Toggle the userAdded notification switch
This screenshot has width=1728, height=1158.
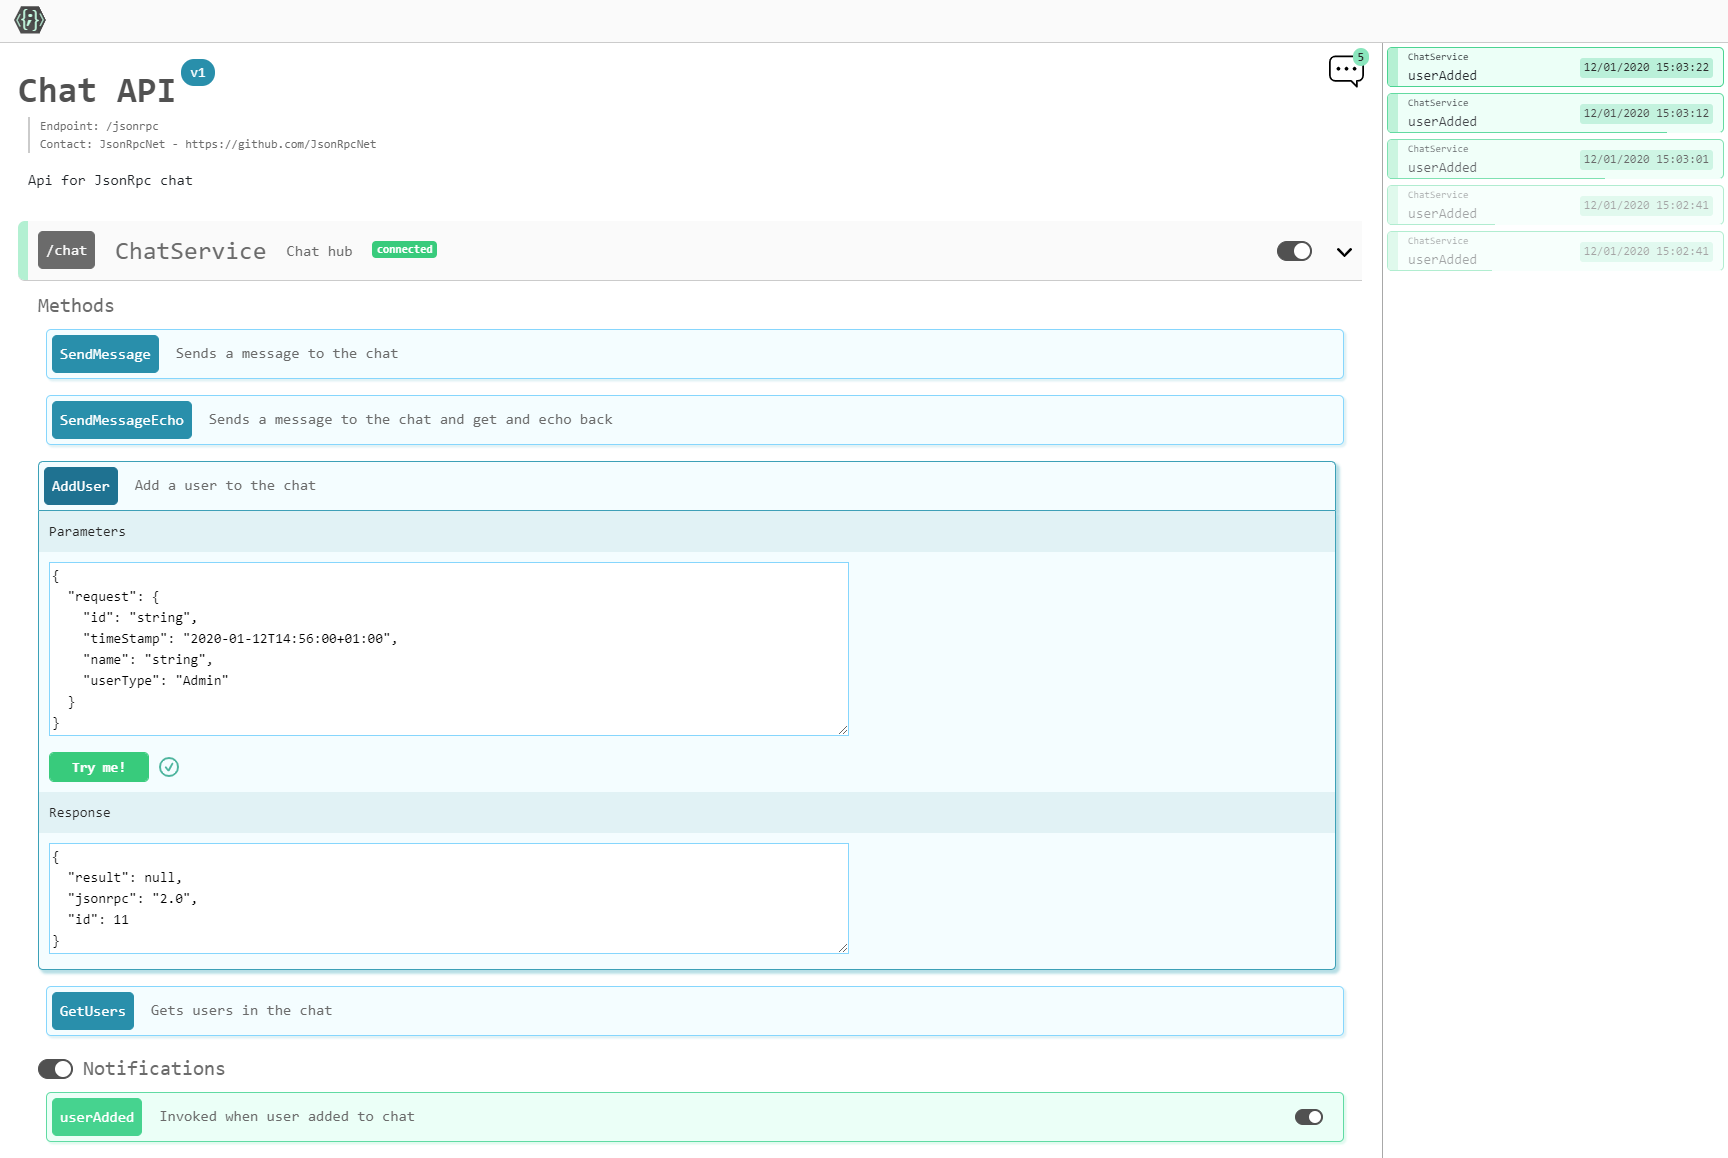tap(1309, 1117)
